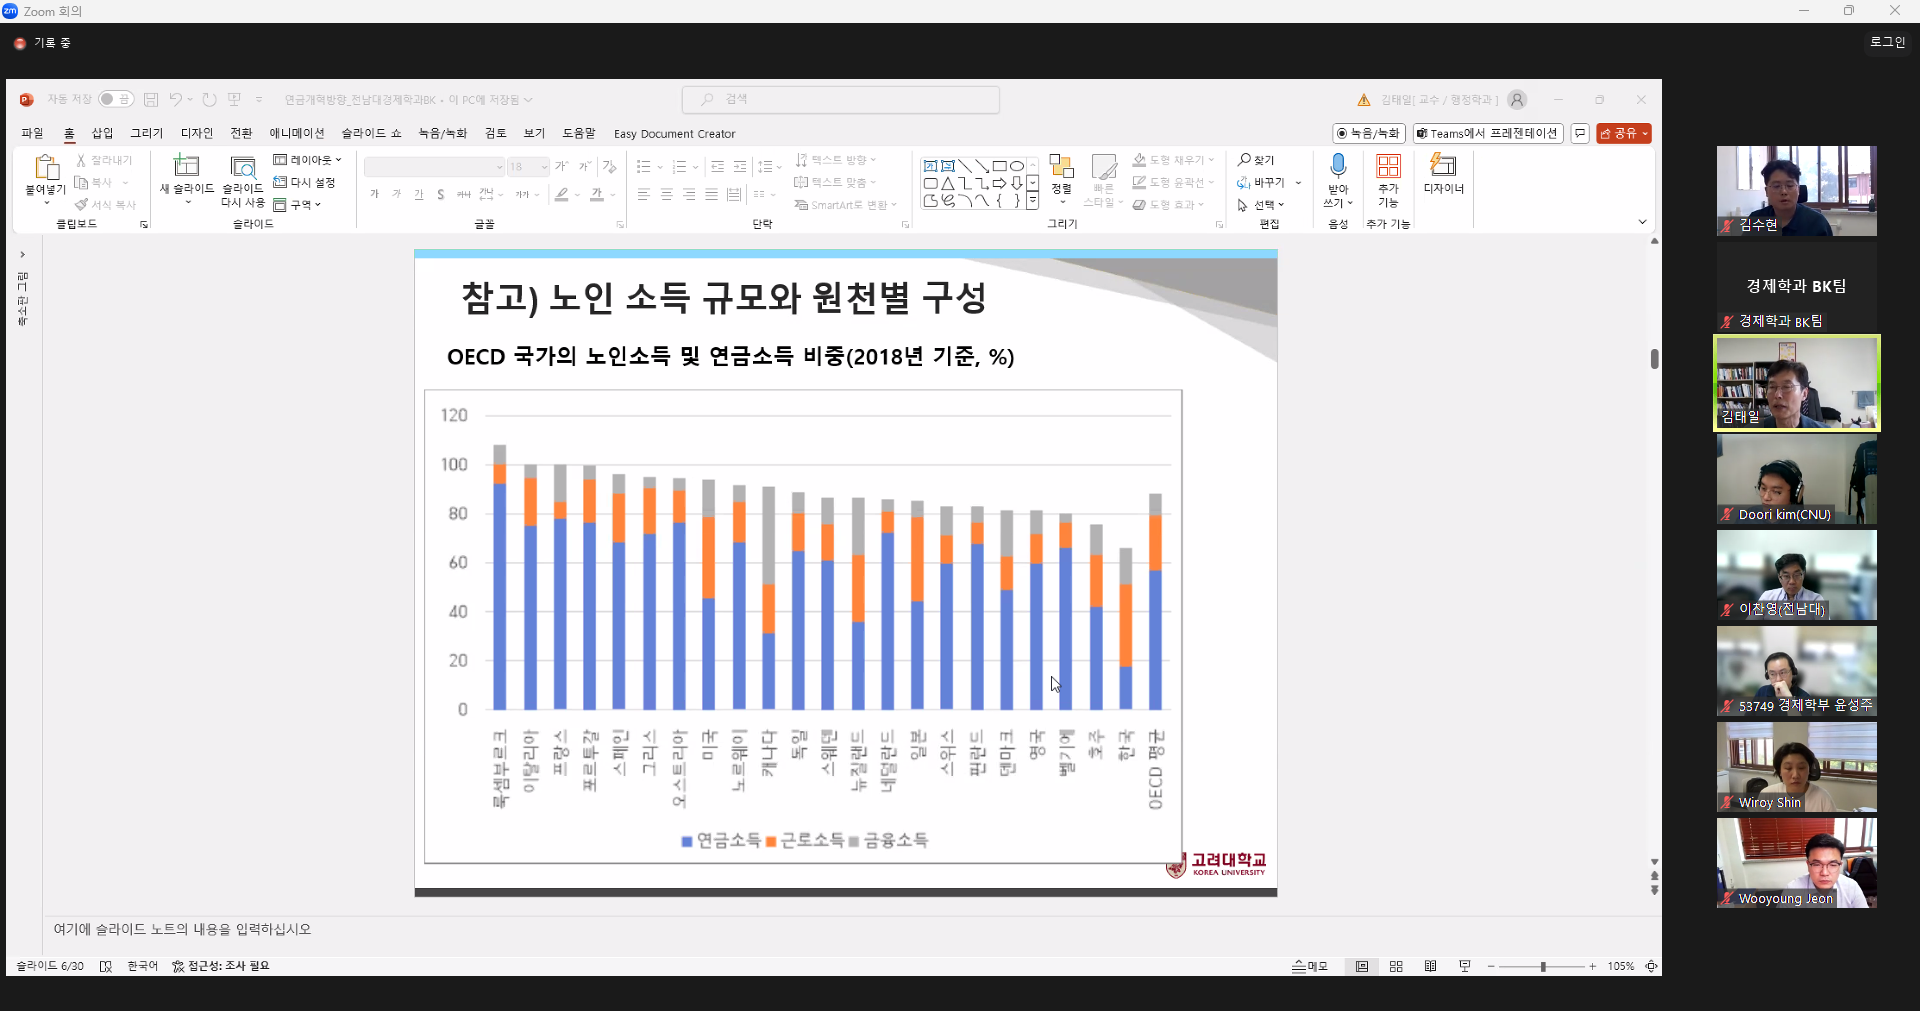This screenshot has width=1920, height=1011.
Task: Toggle the AutoSave (자동 저장) switch
Action: (x=116, y=99)
